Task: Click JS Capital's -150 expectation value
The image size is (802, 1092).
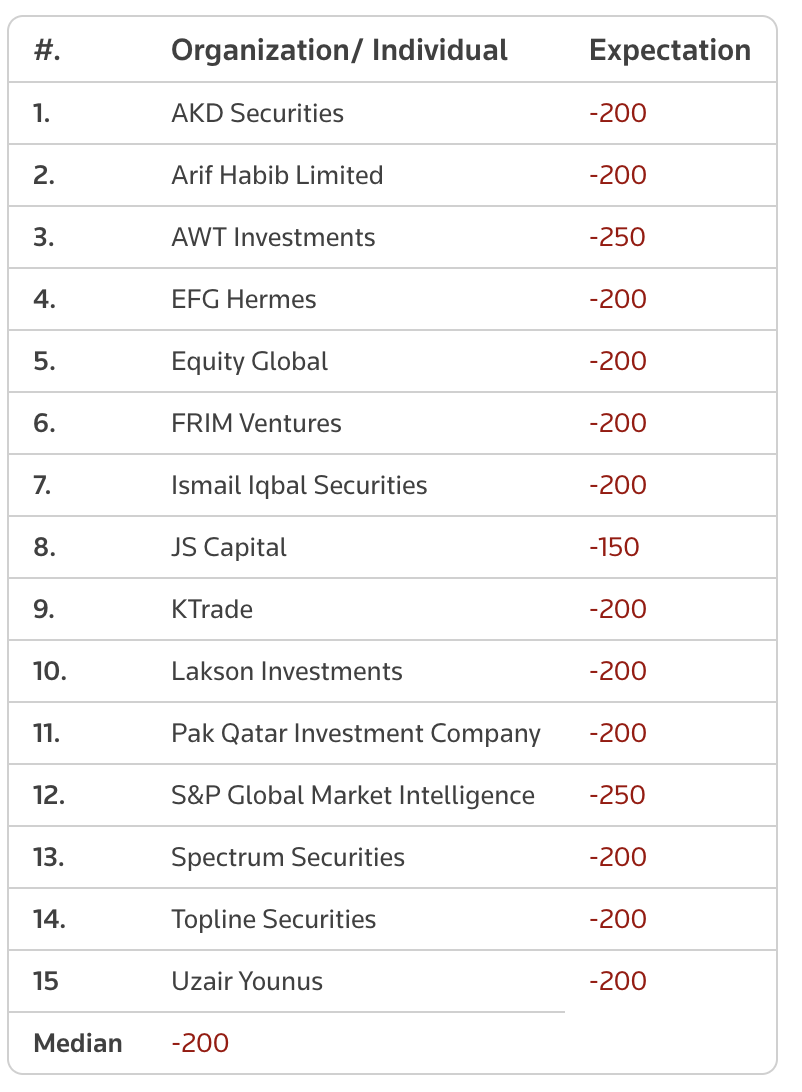Action: pos(614,547)
